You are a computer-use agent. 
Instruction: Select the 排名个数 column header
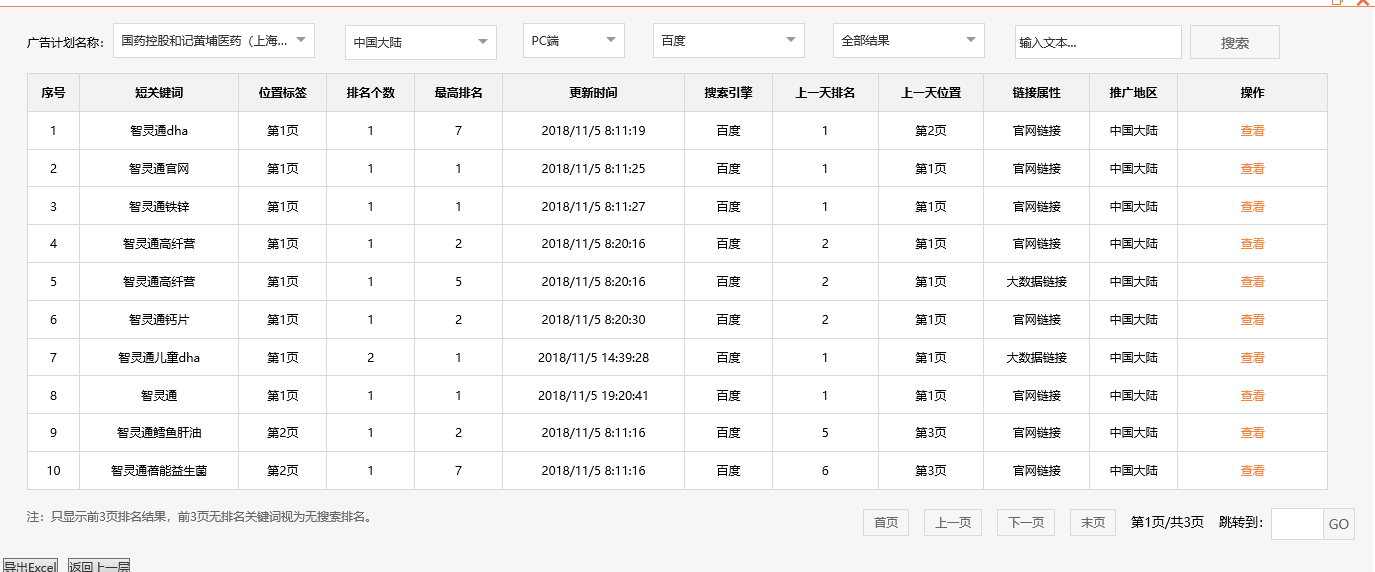pos(371,93)
